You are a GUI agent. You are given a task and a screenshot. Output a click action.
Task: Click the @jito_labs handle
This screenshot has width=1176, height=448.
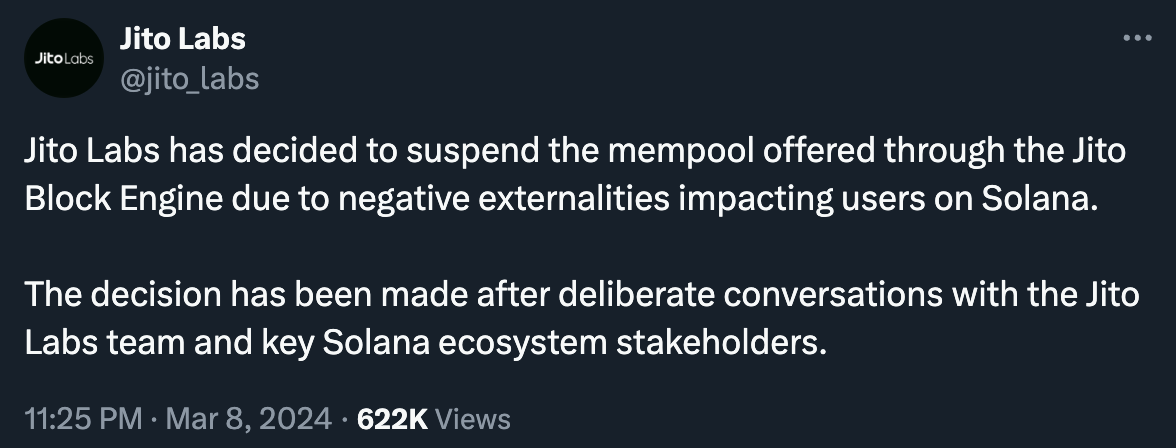coord(189,78)
